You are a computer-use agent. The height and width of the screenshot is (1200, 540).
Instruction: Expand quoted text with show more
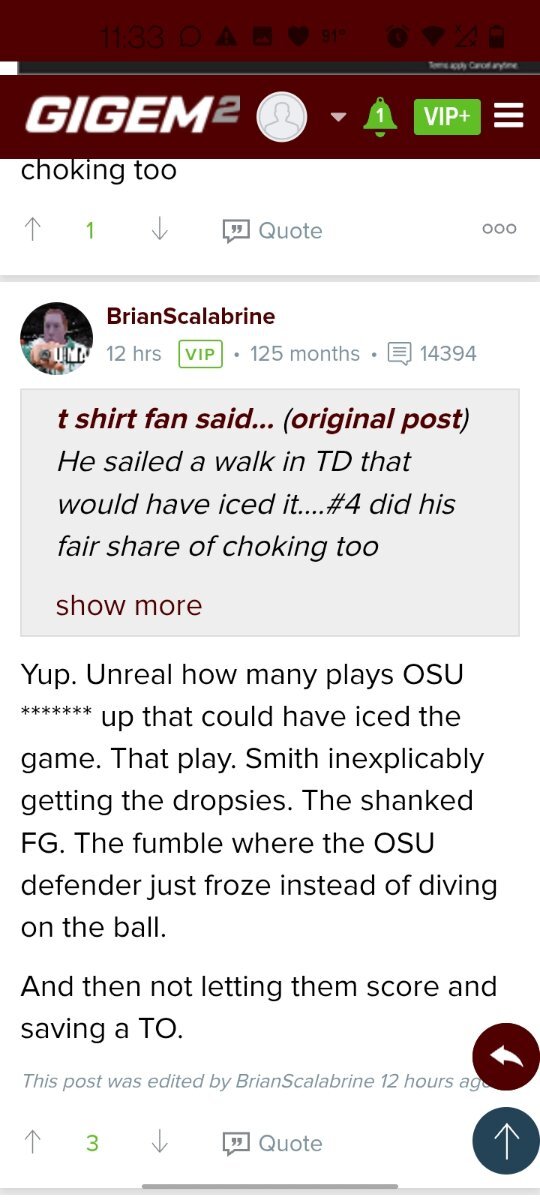click(x=129, y=605)
